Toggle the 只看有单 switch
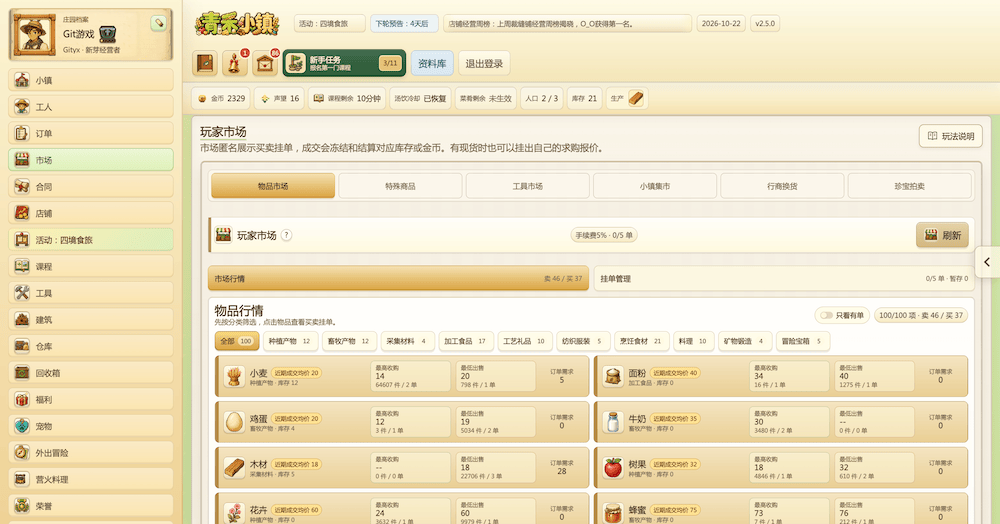 (827, 315)
